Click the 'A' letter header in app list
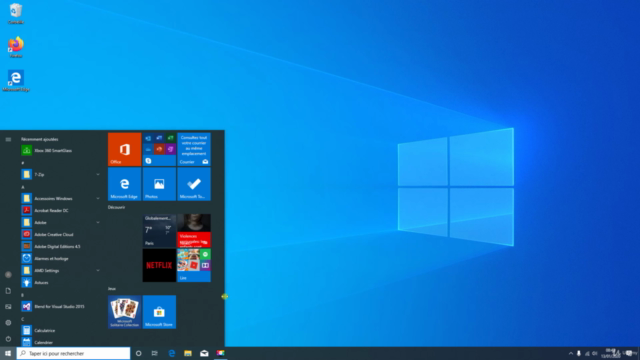The width and height of the screenshot is (640, 360). (x=23, y=187)
